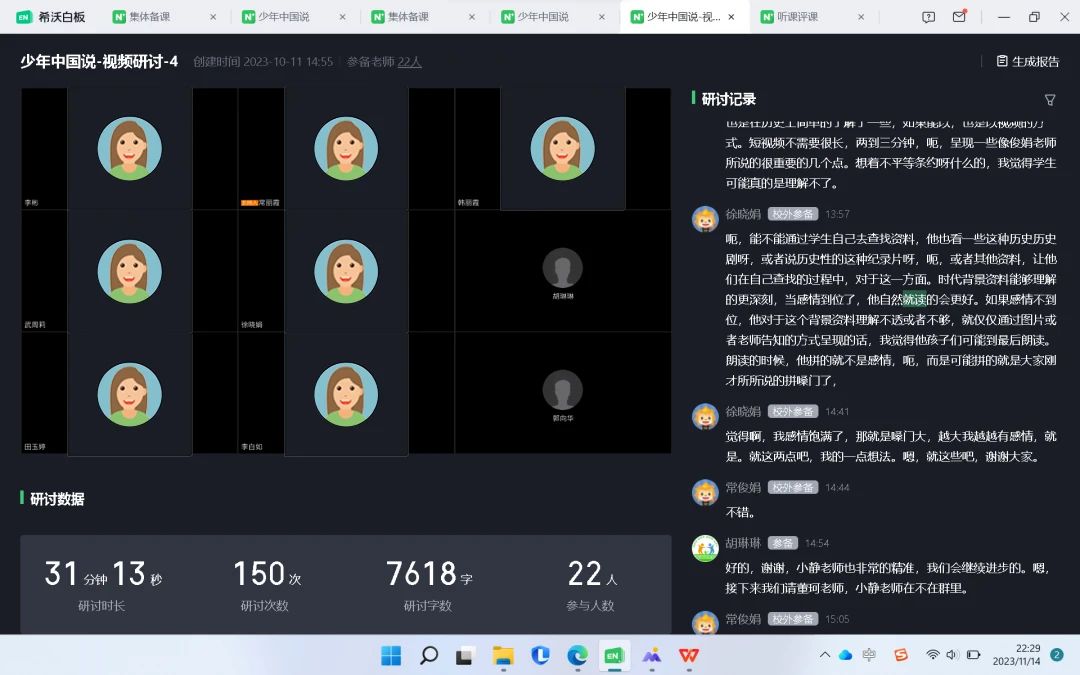Click the filter icon beside 研讨记录
The height and width of the screenshot is (675, 1080).
[x=1050, y=100]
